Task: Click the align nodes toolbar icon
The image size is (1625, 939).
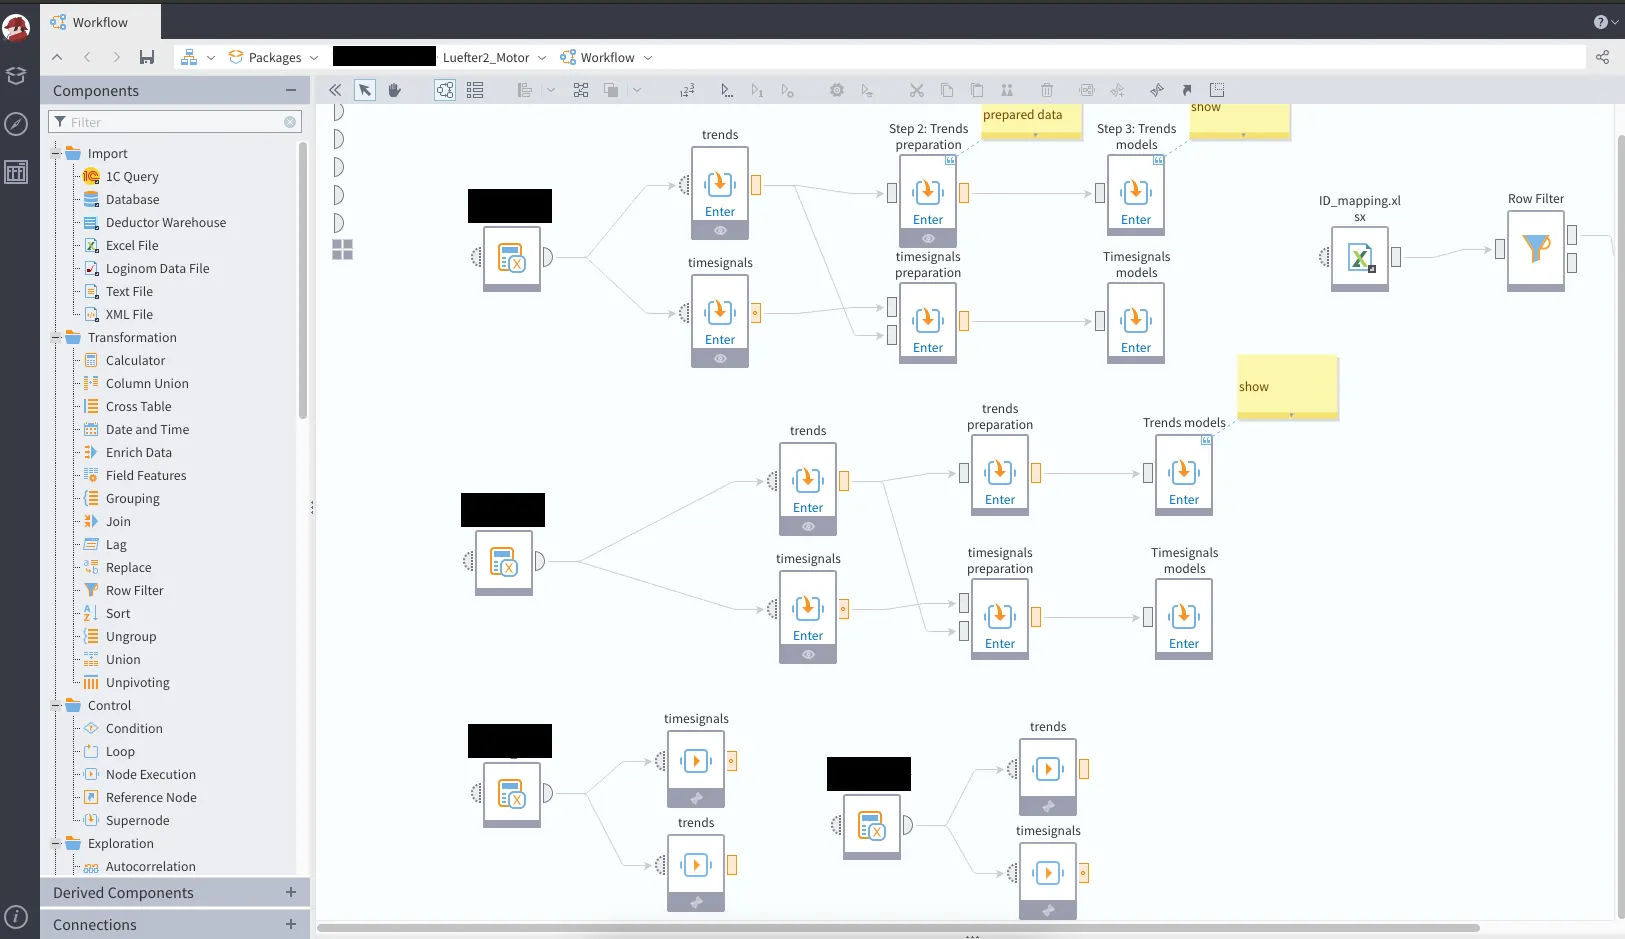Action: pos(525,90)
